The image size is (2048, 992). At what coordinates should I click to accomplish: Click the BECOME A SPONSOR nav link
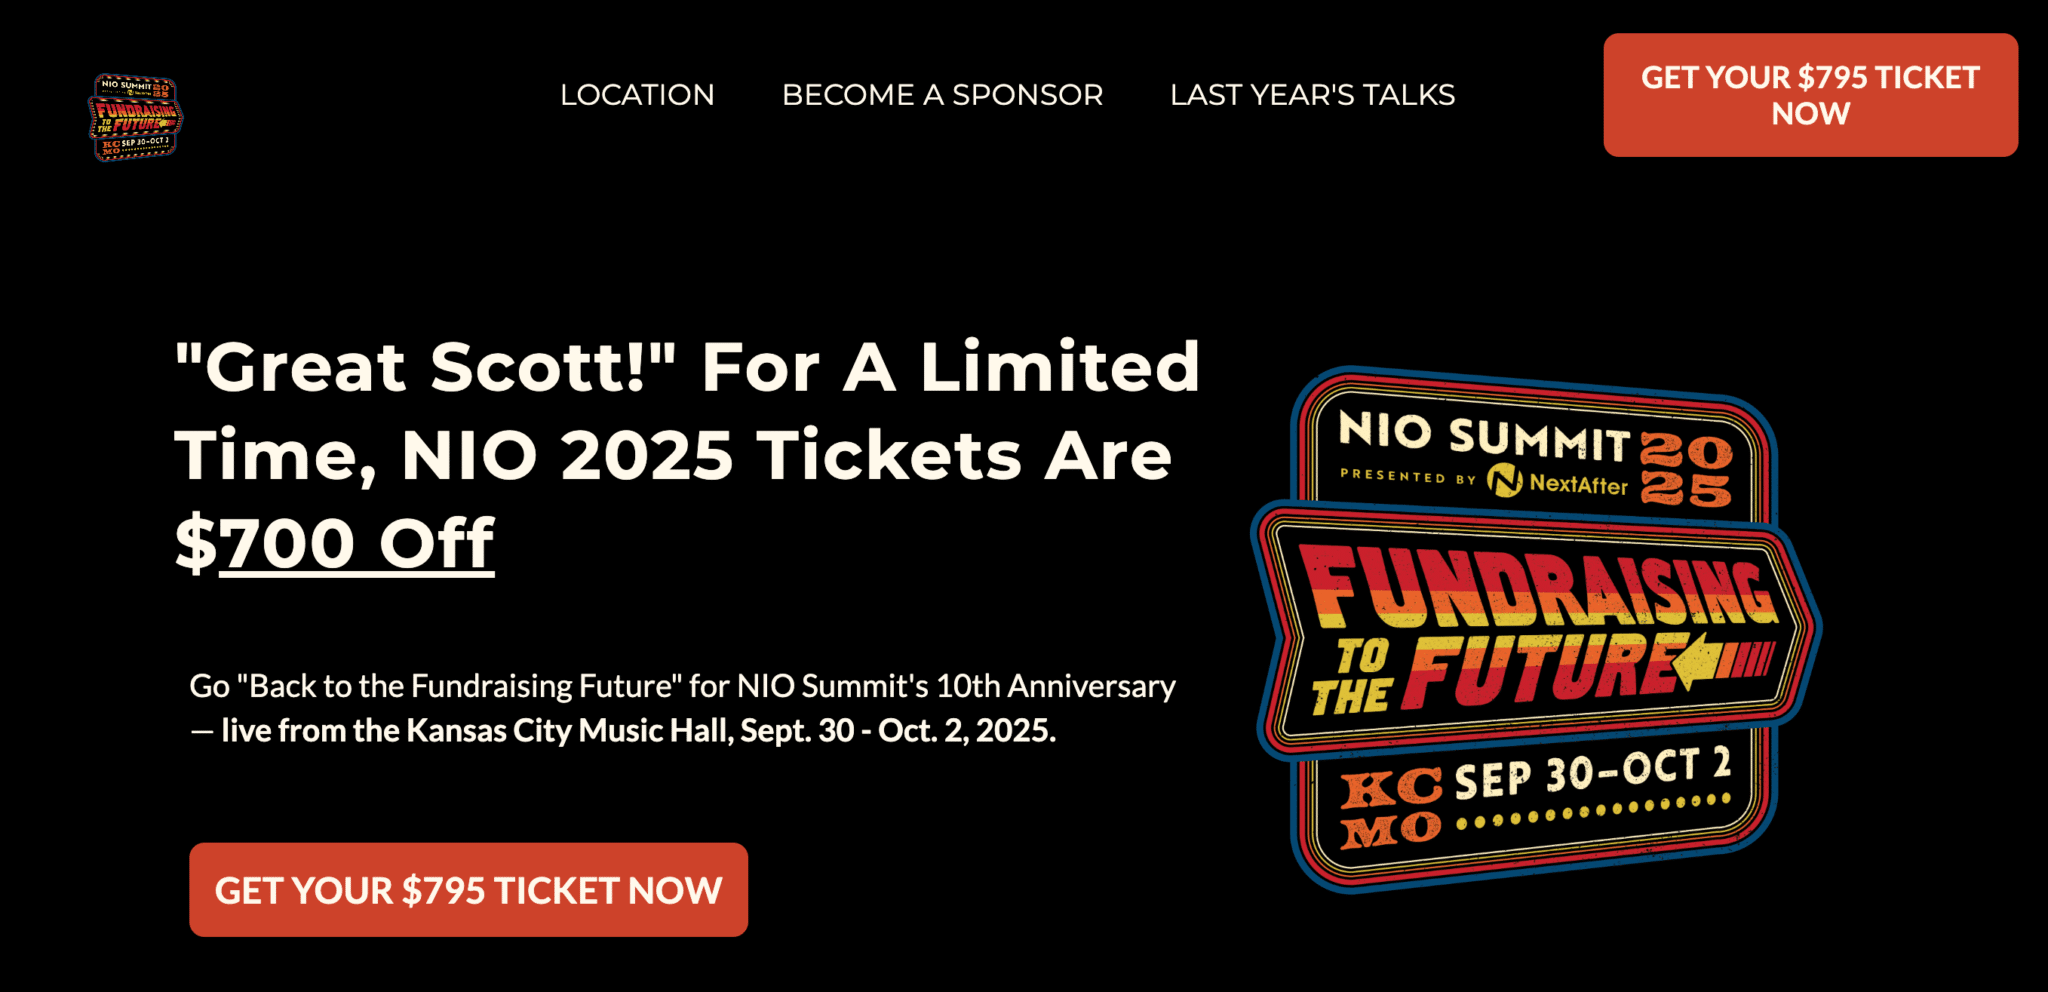tap(942, 95)
